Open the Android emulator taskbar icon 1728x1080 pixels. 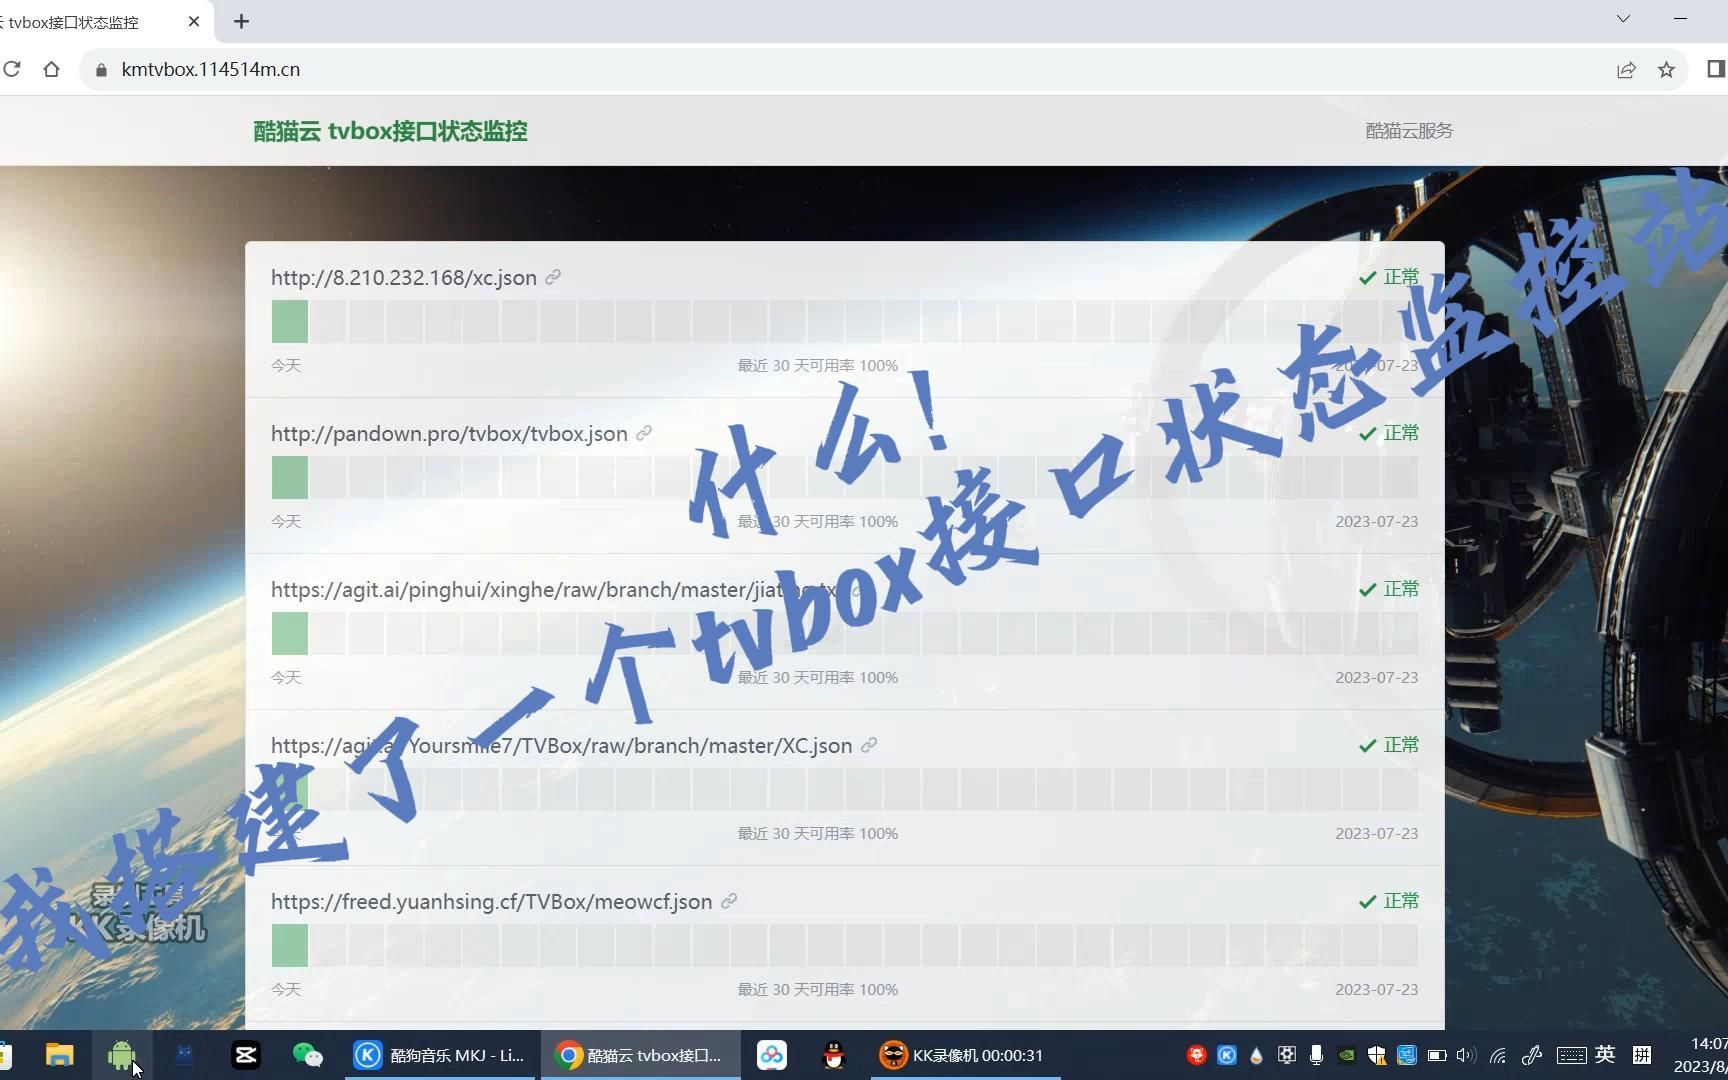coord(122,1055)
